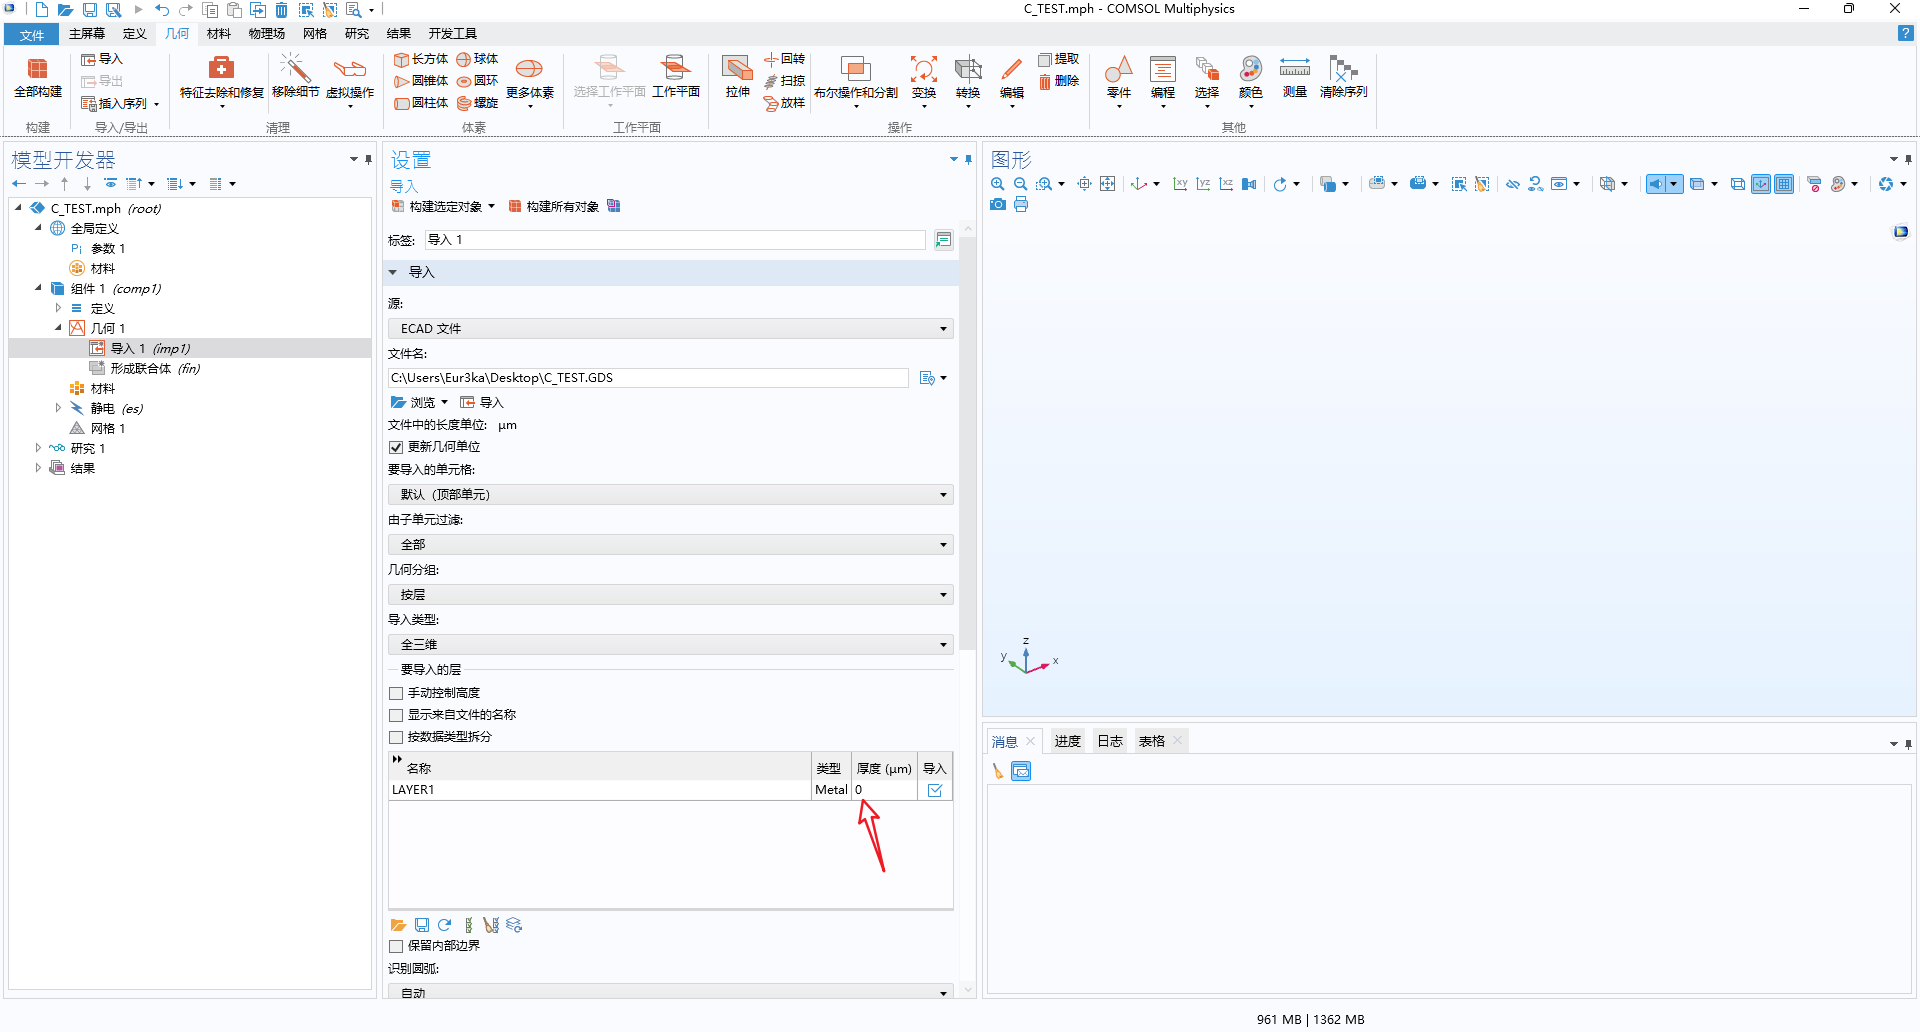Expand the 静电 (es) tree node
Screen dimensions: 1920x1032
tap(58, 408)
